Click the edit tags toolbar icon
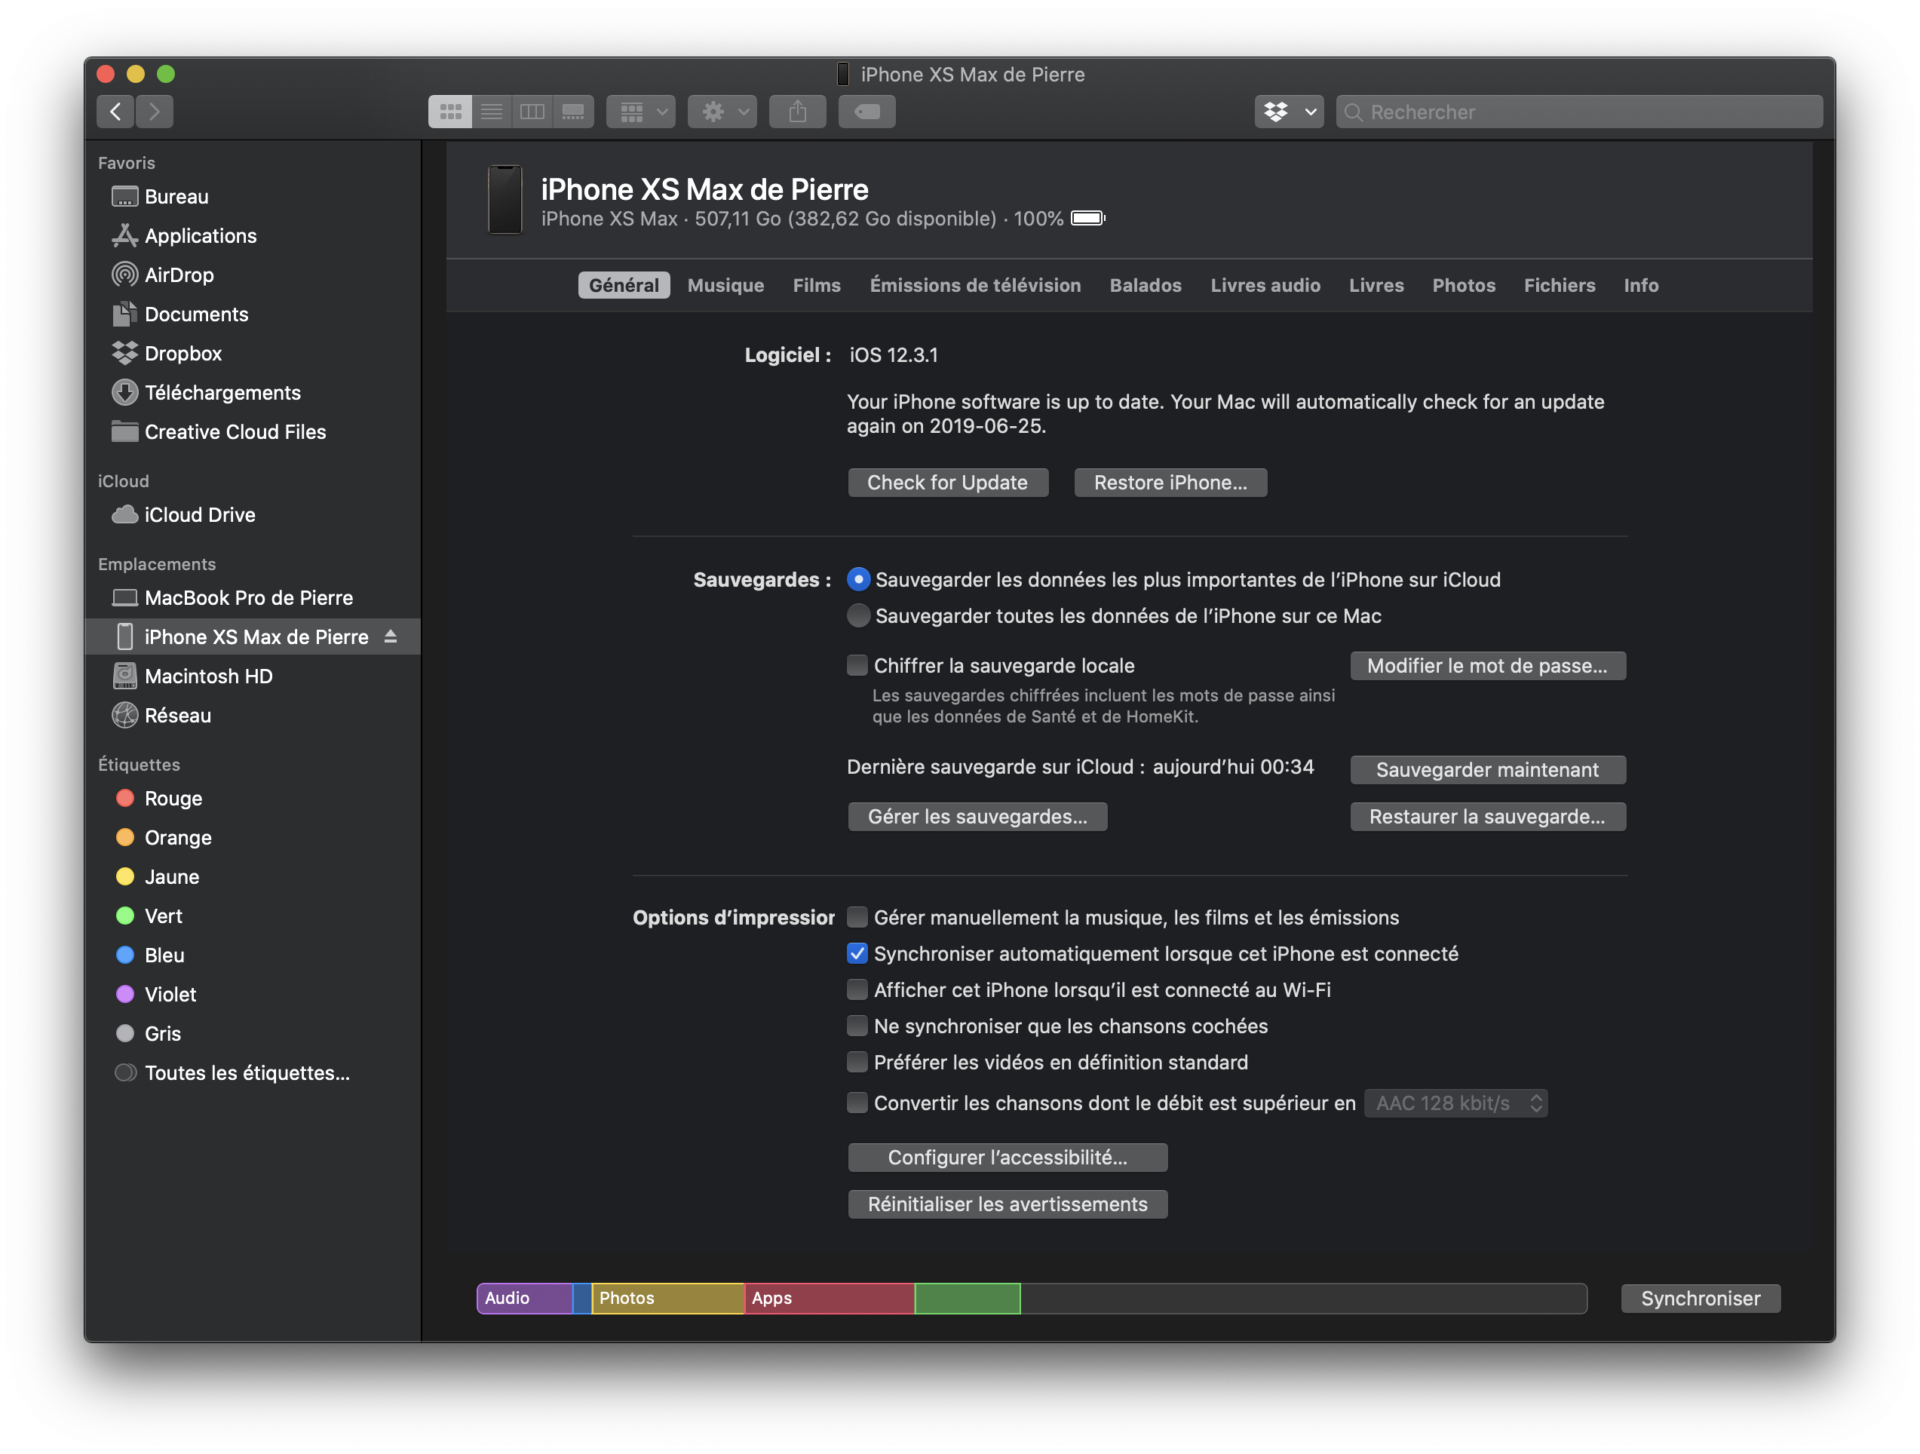The image size is (1920, 1454). (867, 111)
